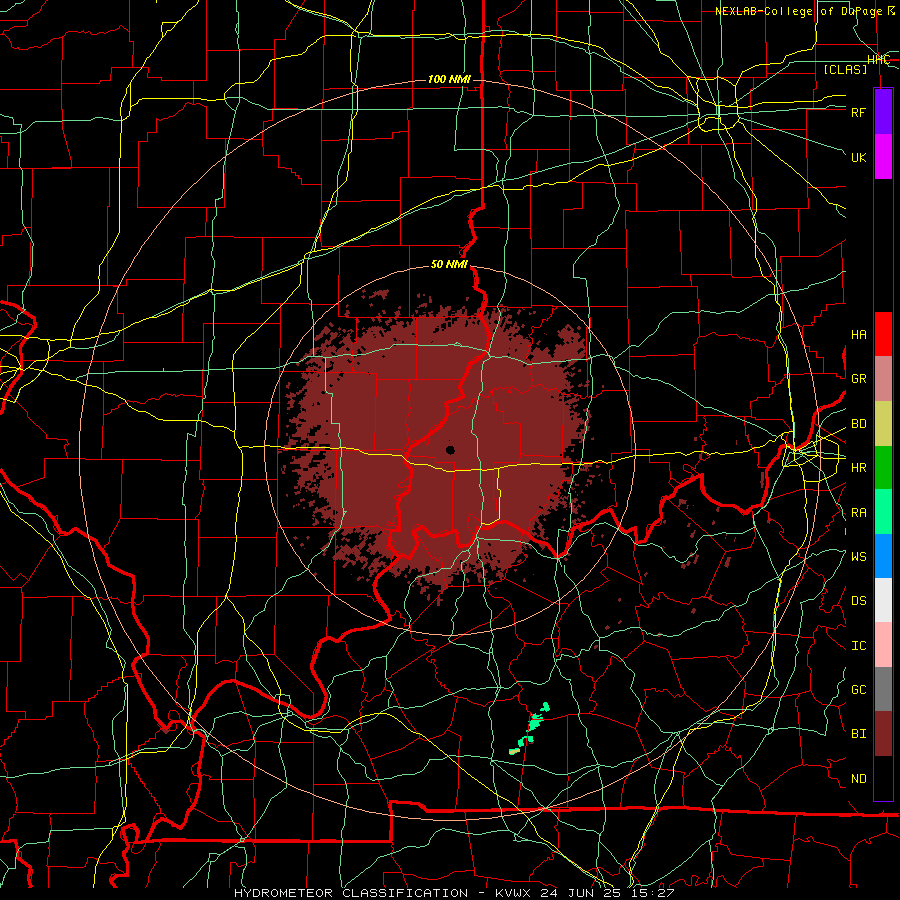This screenshot has width=900, height=900.
Task: Click the "100 NMI" range ring label
Action: [449, 79]
